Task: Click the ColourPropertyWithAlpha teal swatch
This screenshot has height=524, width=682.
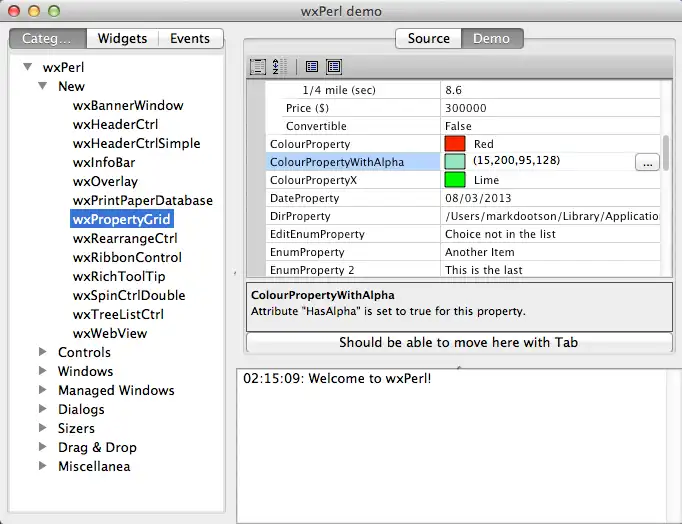Action: coord(455,162)
